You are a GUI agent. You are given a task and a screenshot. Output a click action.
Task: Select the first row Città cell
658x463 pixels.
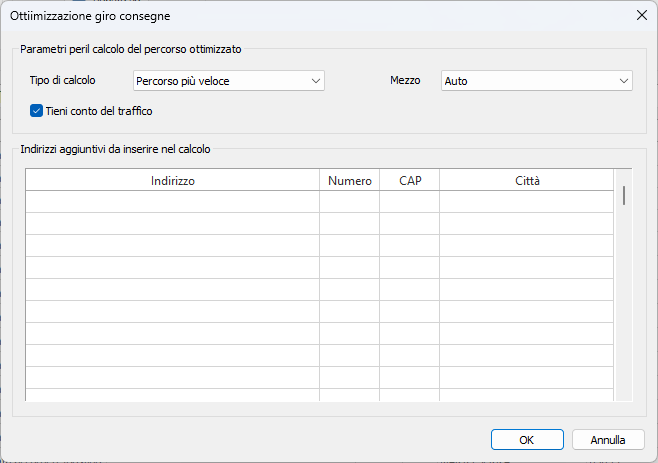pyautogui.click(x=526, y=202)
